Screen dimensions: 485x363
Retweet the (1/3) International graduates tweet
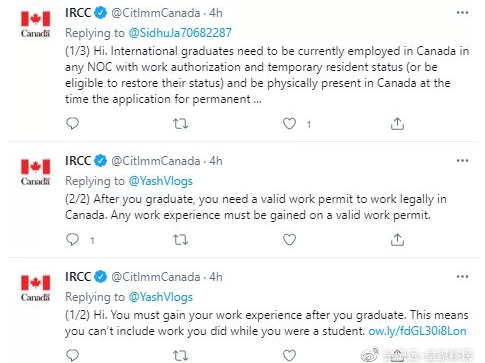click(180, 124)
